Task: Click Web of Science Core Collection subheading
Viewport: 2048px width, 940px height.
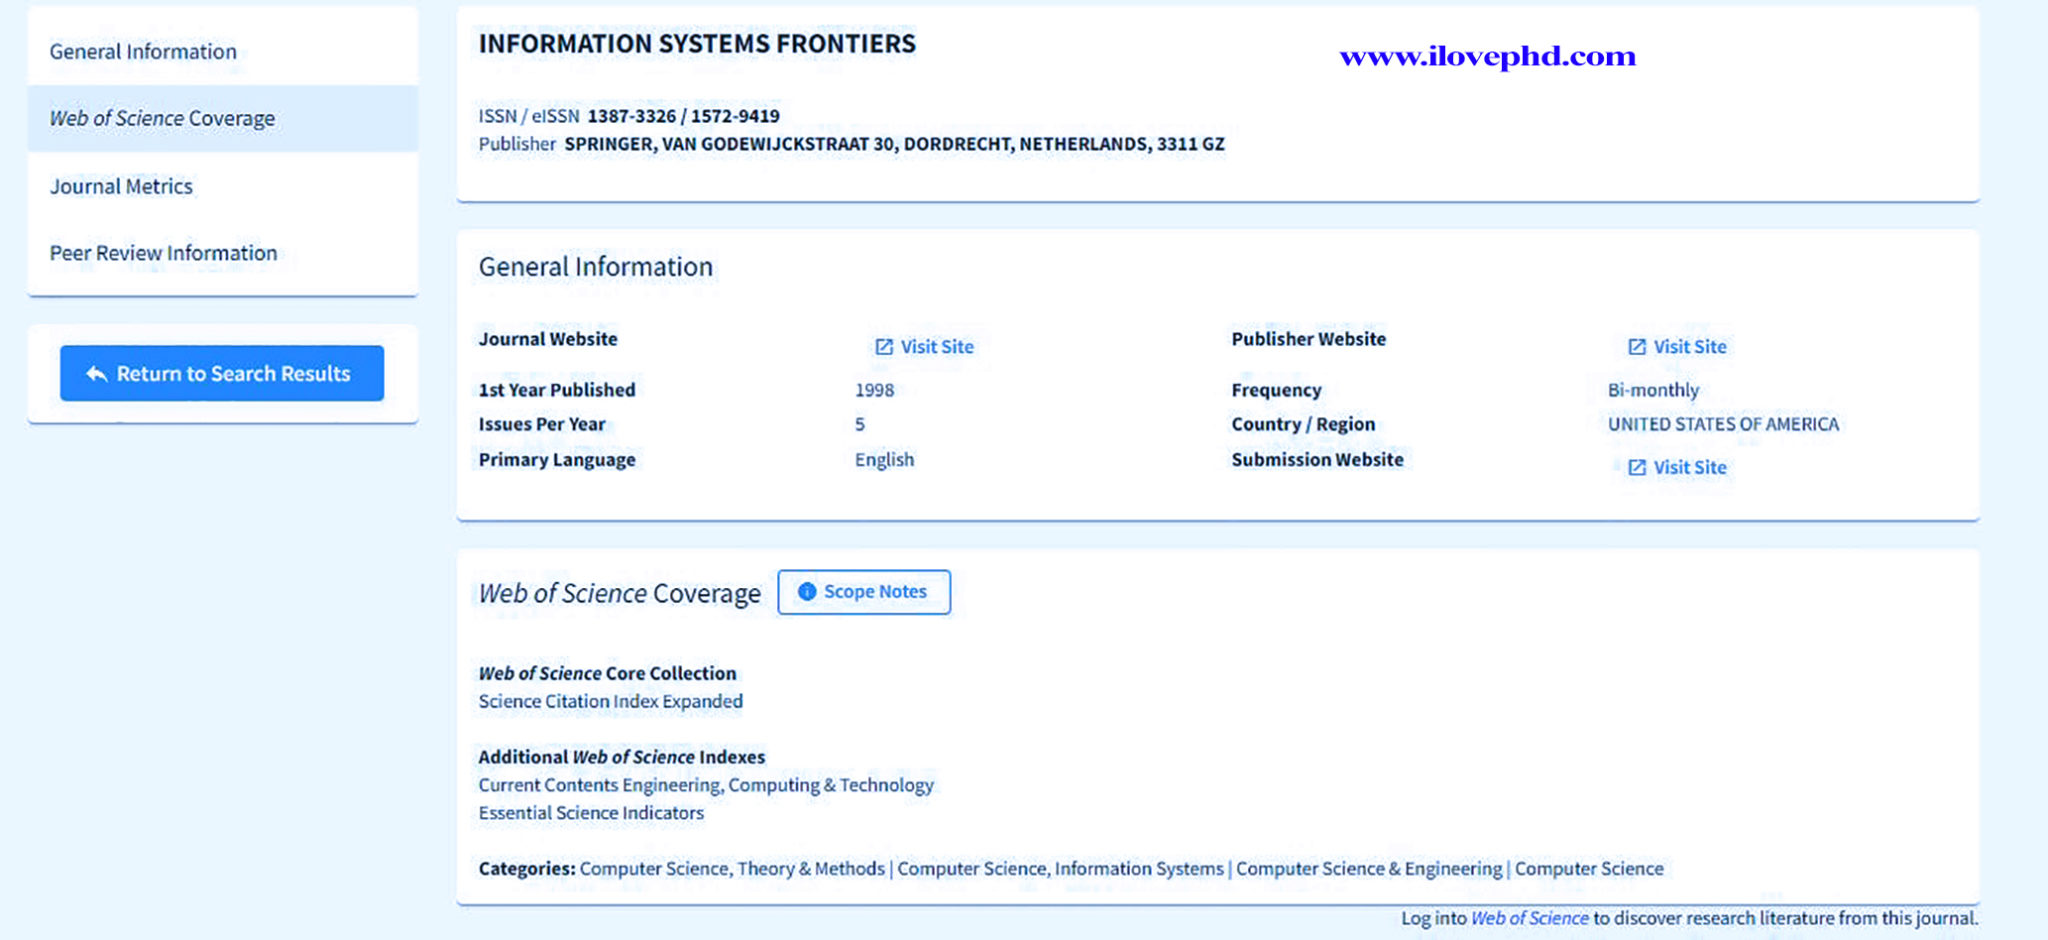Action: point(607,673)
